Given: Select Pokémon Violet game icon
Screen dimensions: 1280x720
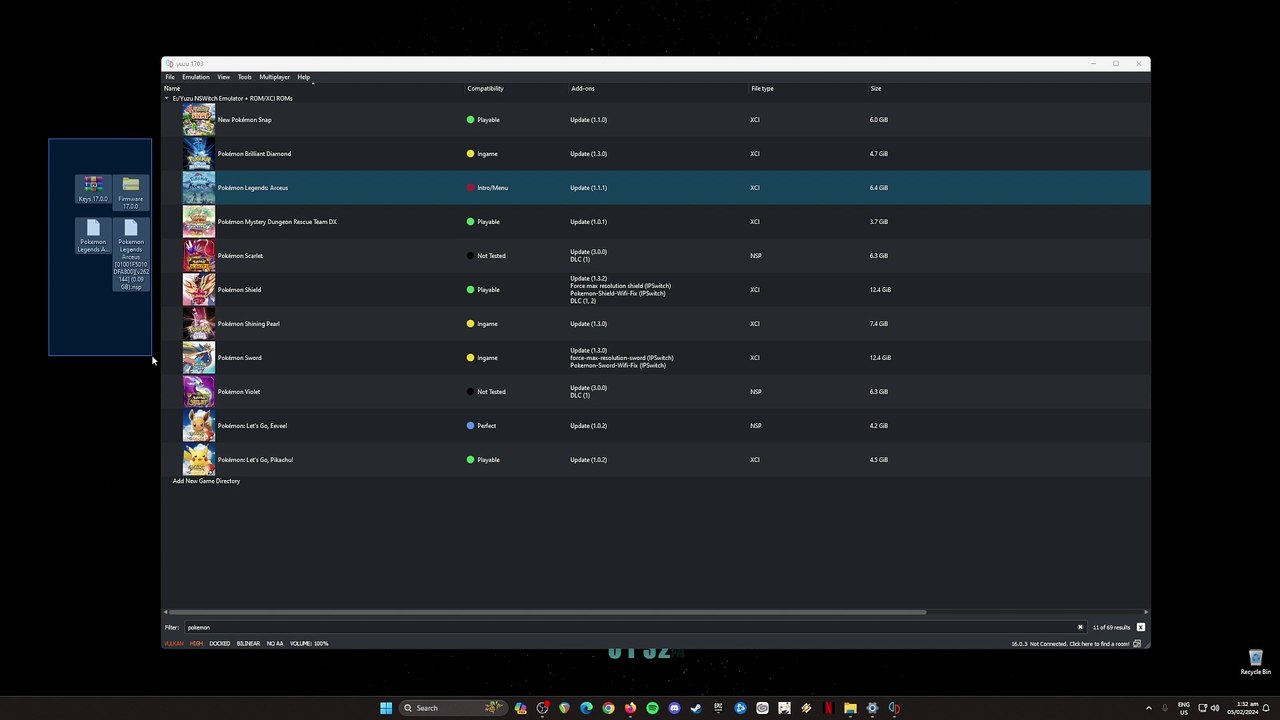Looking at the screenshot, I should pyautogui.click(x=198, y=392).
